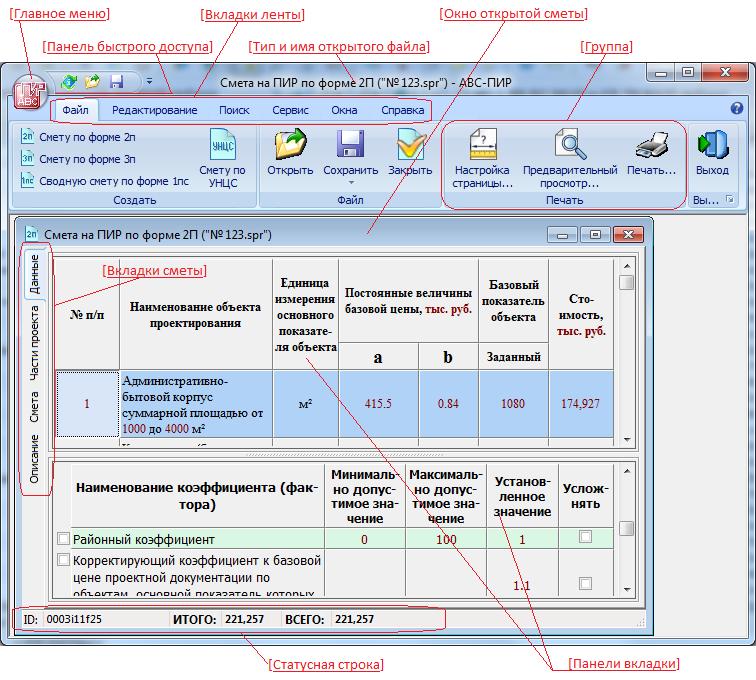Select the Сервис ribbon tab
This screenshot has height=680, width=756.
point(290,110)
